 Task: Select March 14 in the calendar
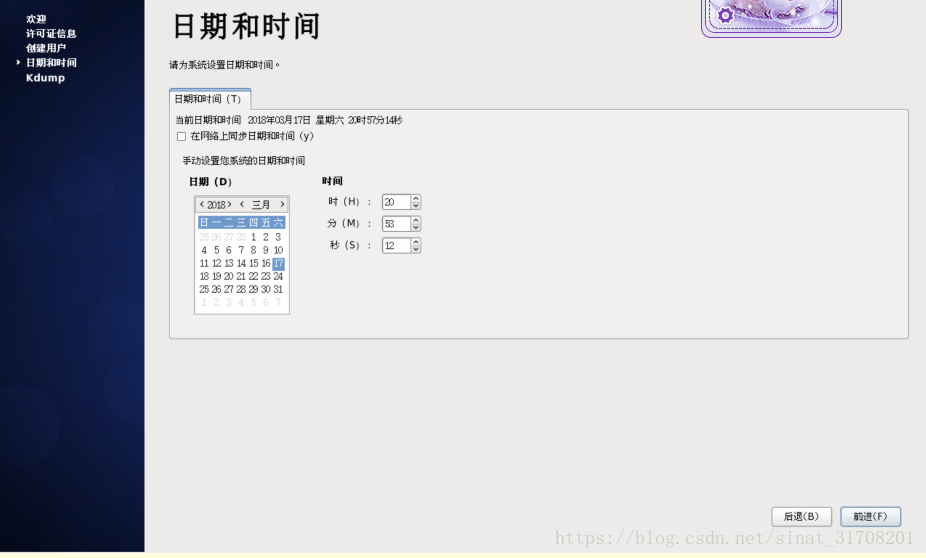pyautogui.click(x=241, y=263)
